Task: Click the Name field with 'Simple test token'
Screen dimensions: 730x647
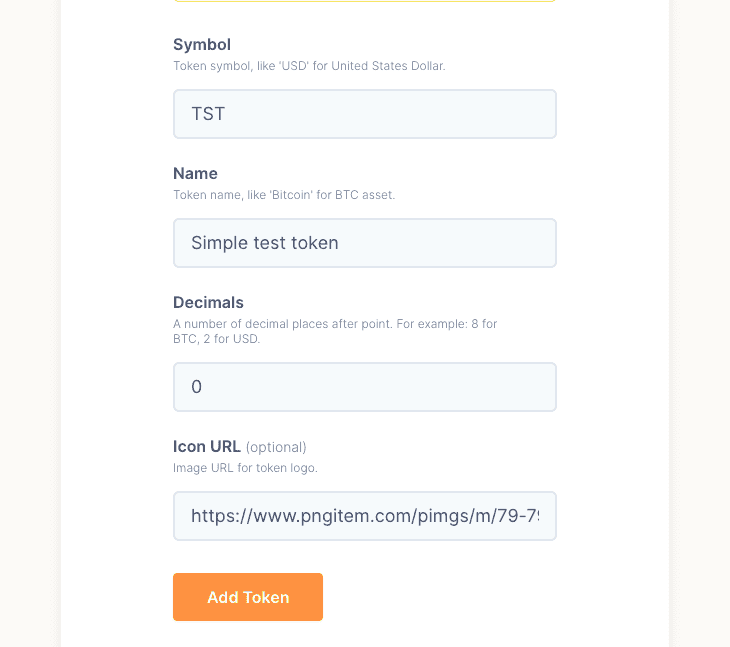Action: [364, 243]
